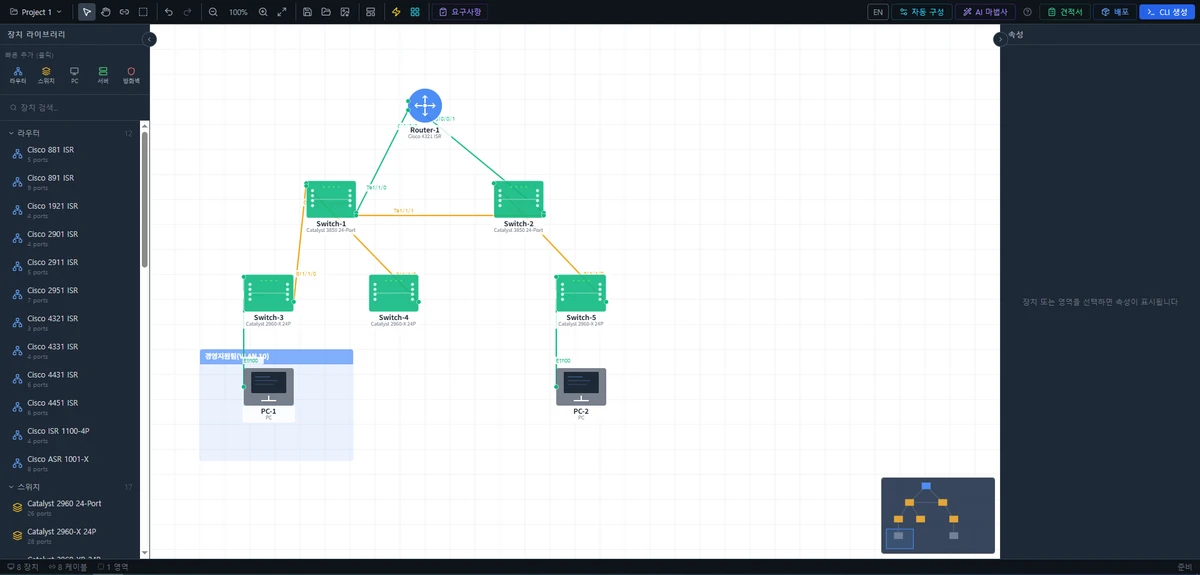This screenshot has height=575, width=1200.
Task: Activate the hand pan tool
Action: click(x=106, y=12)
